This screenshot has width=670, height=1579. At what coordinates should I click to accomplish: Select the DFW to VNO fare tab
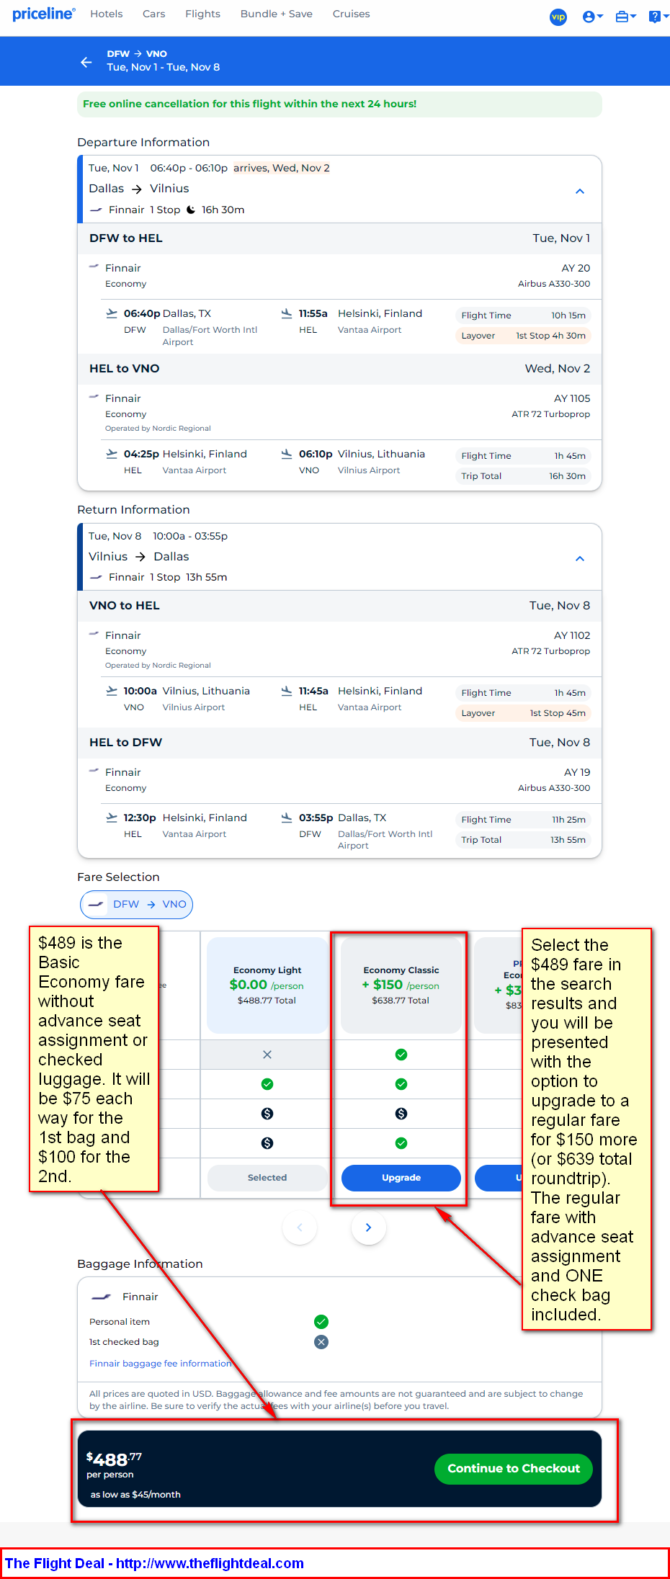pyautogui.click(x=137, y=904)
